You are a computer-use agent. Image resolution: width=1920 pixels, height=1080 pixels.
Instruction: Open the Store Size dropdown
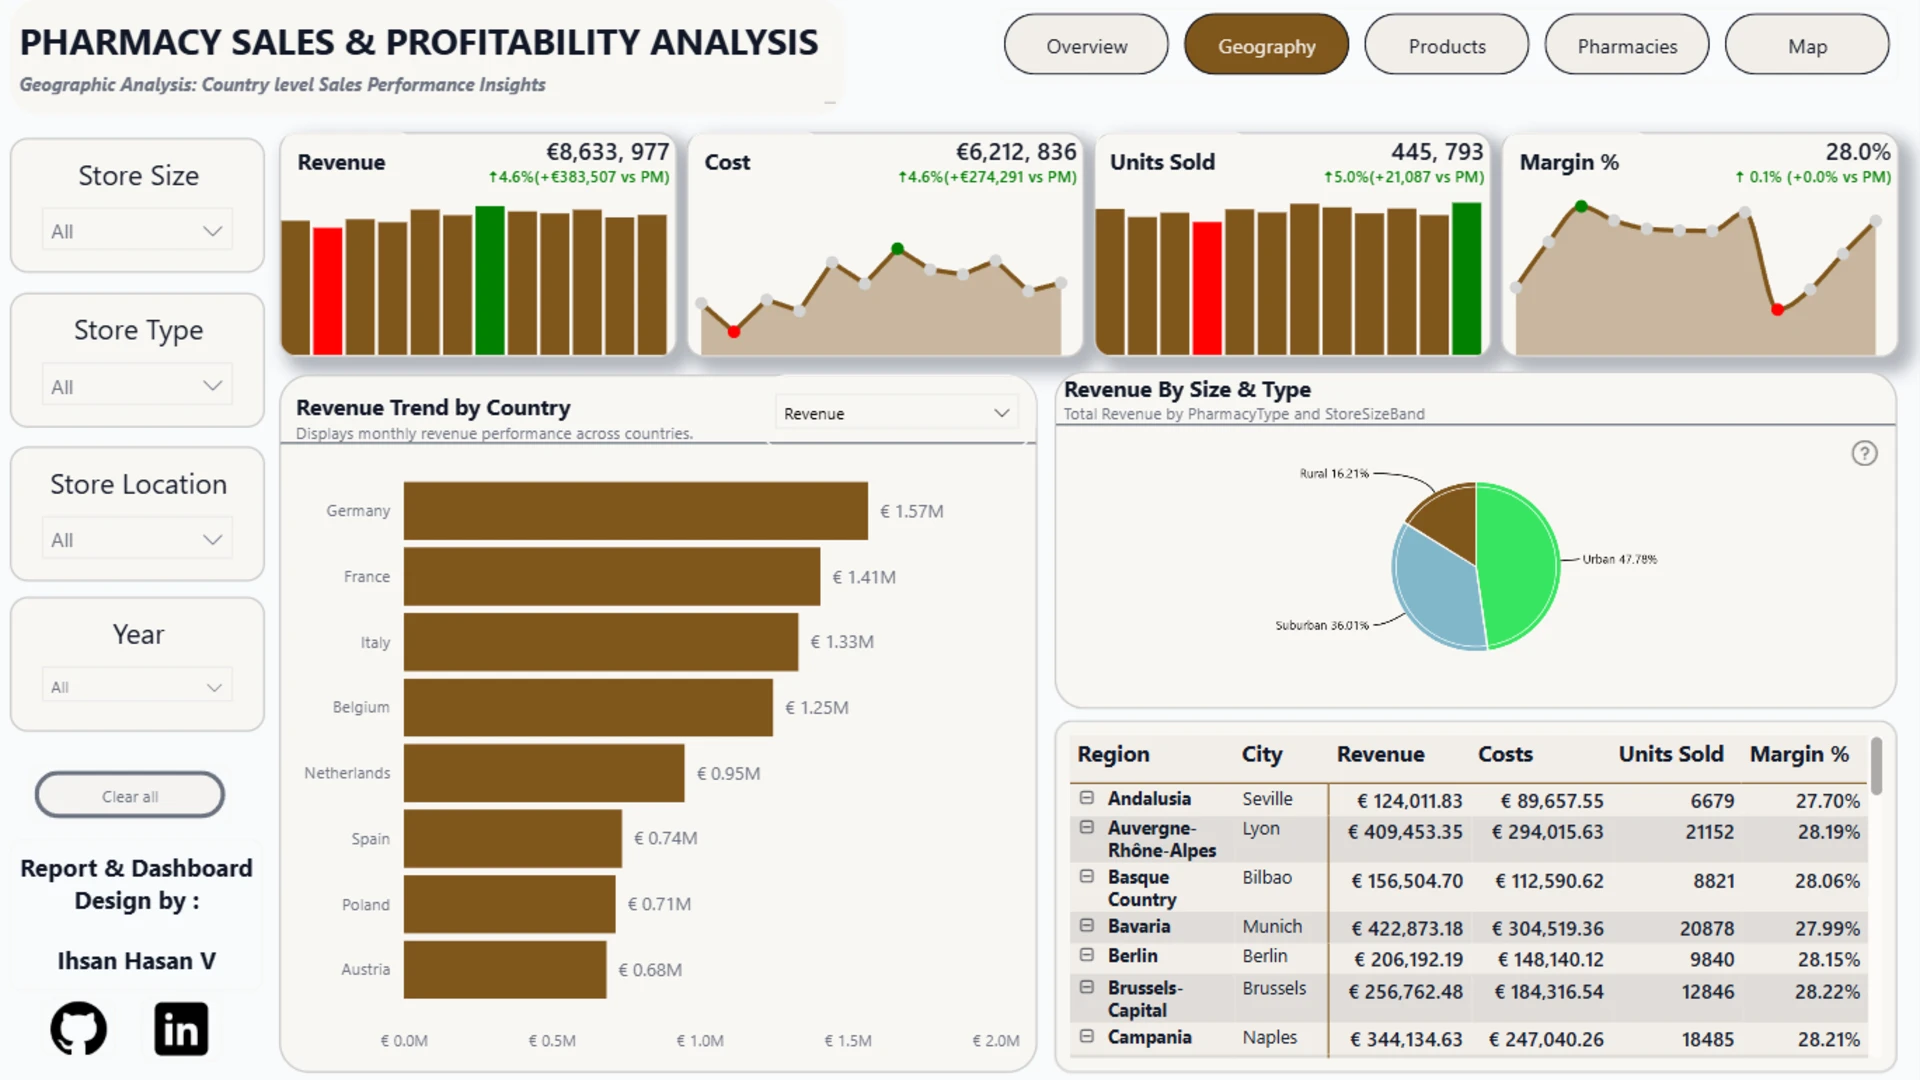(x=137, y=231)
